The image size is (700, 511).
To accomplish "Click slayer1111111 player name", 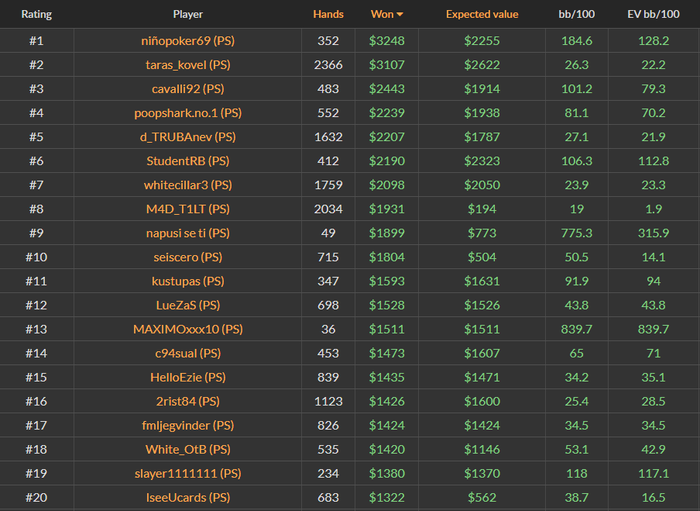I will click(188, 473).
